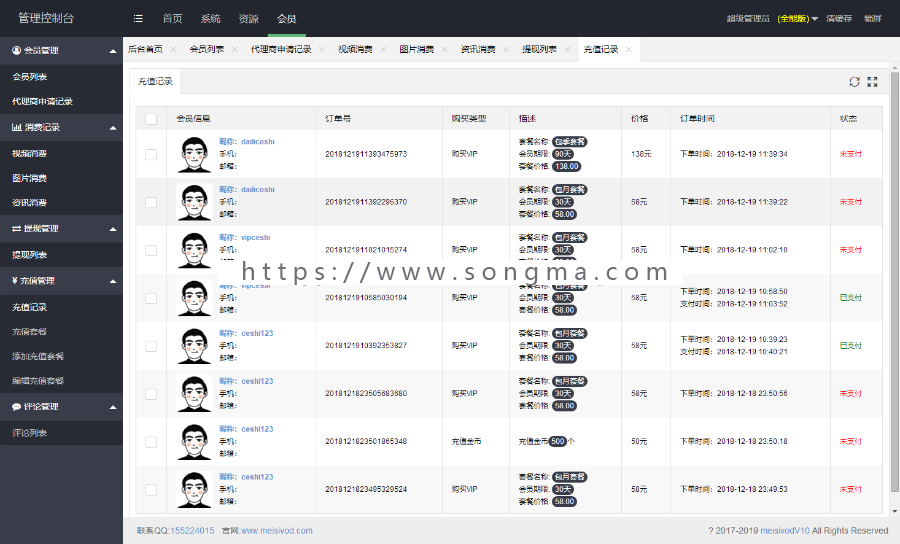Click the 消费记录 chart icon in sidebar
This screenshot has height=544, width=900.
point(17,127)
